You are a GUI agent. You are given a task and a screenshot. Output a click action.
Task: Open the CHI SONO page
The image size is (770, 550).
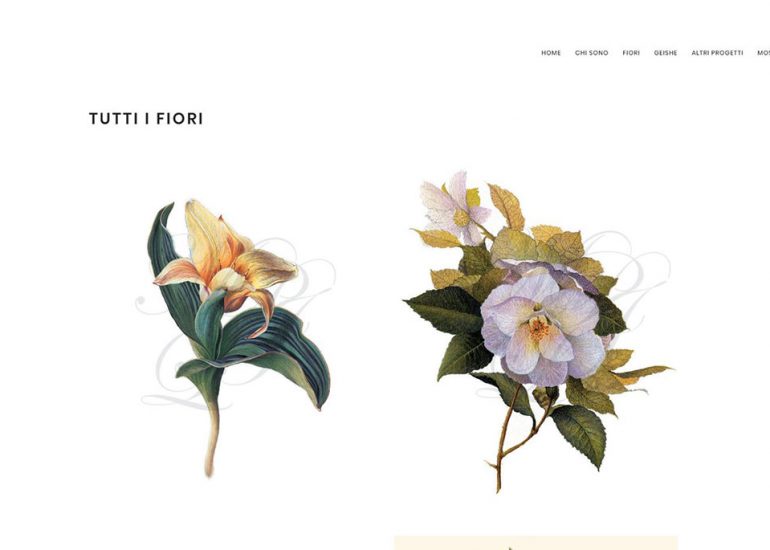(591, 53)
